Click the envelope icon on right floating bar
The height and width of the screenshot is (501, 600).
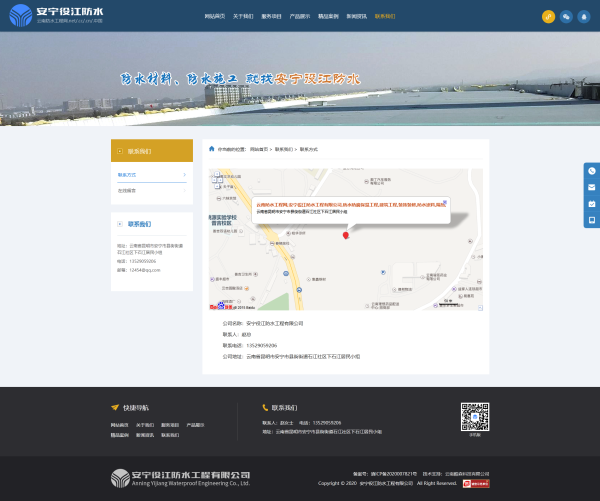tap(592, 187)
